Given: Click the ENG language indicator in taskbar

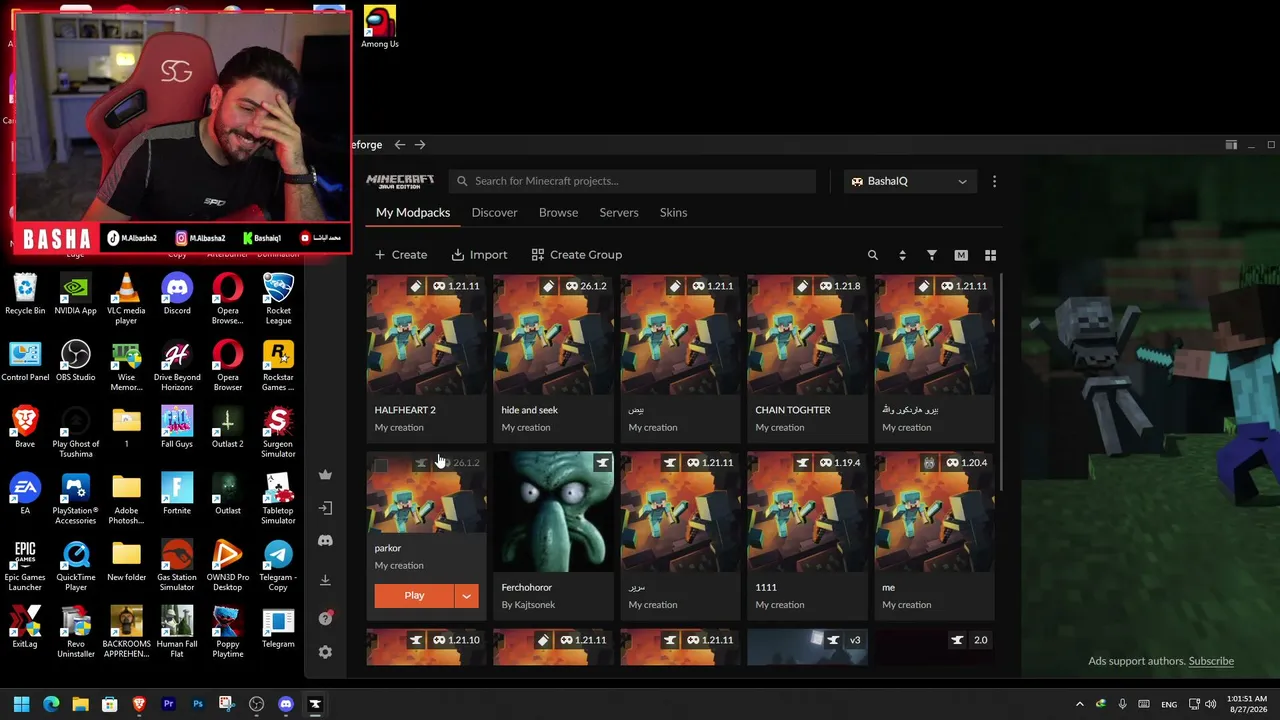Looking at the screenshot, I should 1168,704.
